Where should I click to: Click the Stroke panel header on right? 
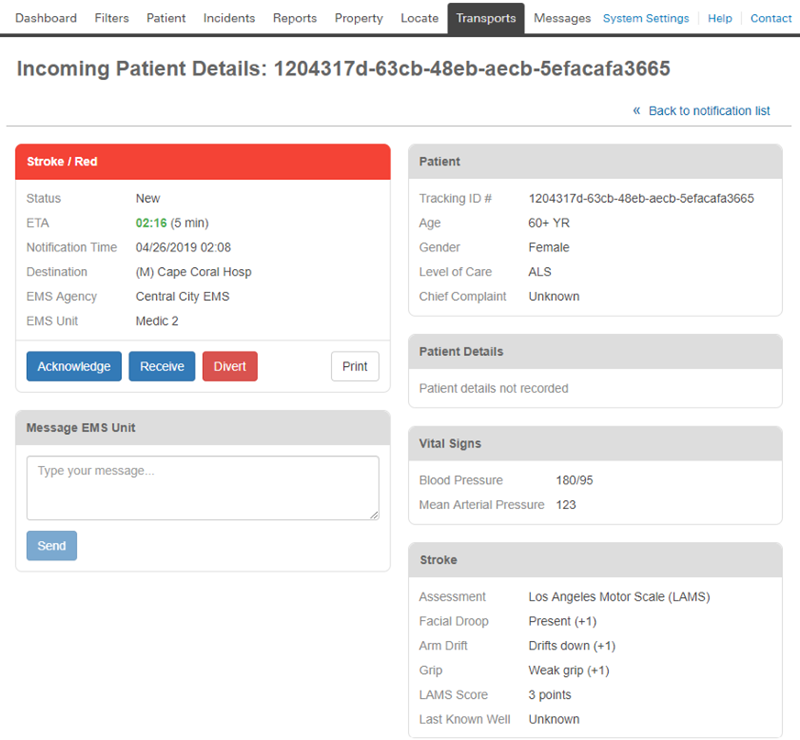[x=595, y=560]
